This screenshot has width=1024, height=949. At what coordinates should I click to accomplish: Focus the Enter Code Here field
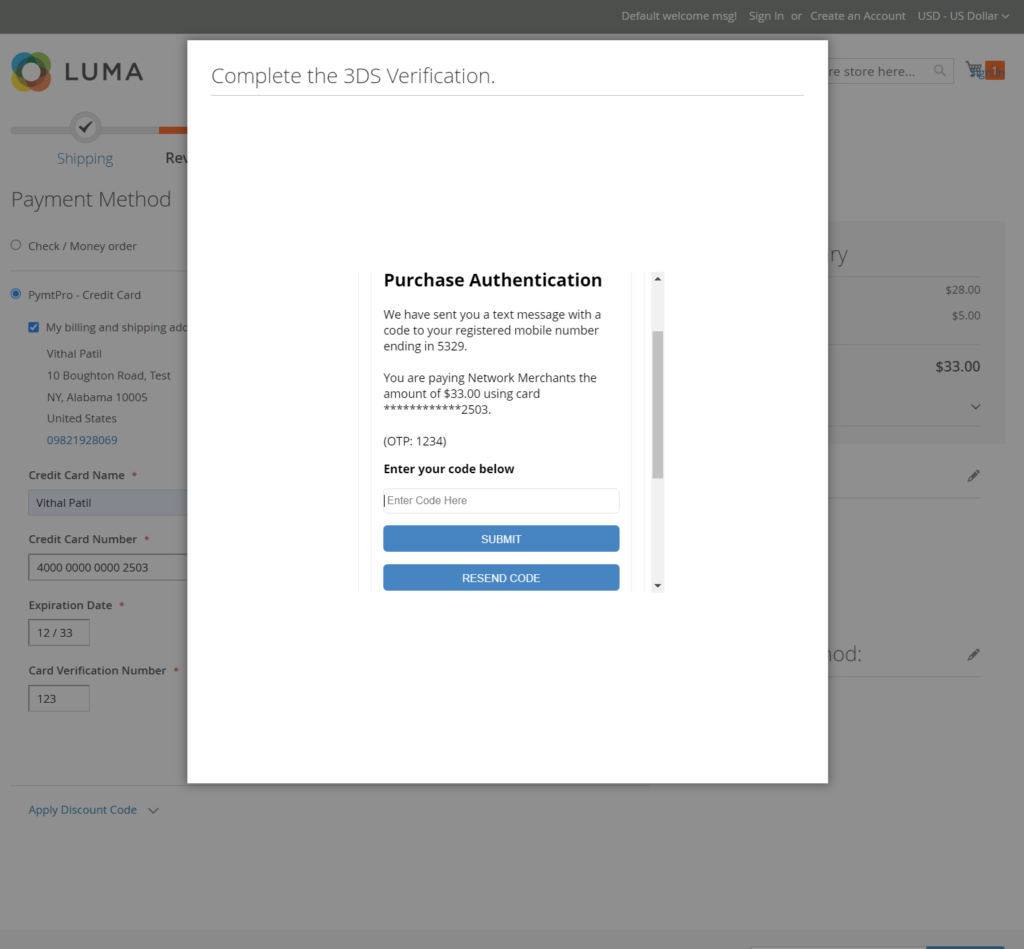pyautogui.click(x=501, y=501)
